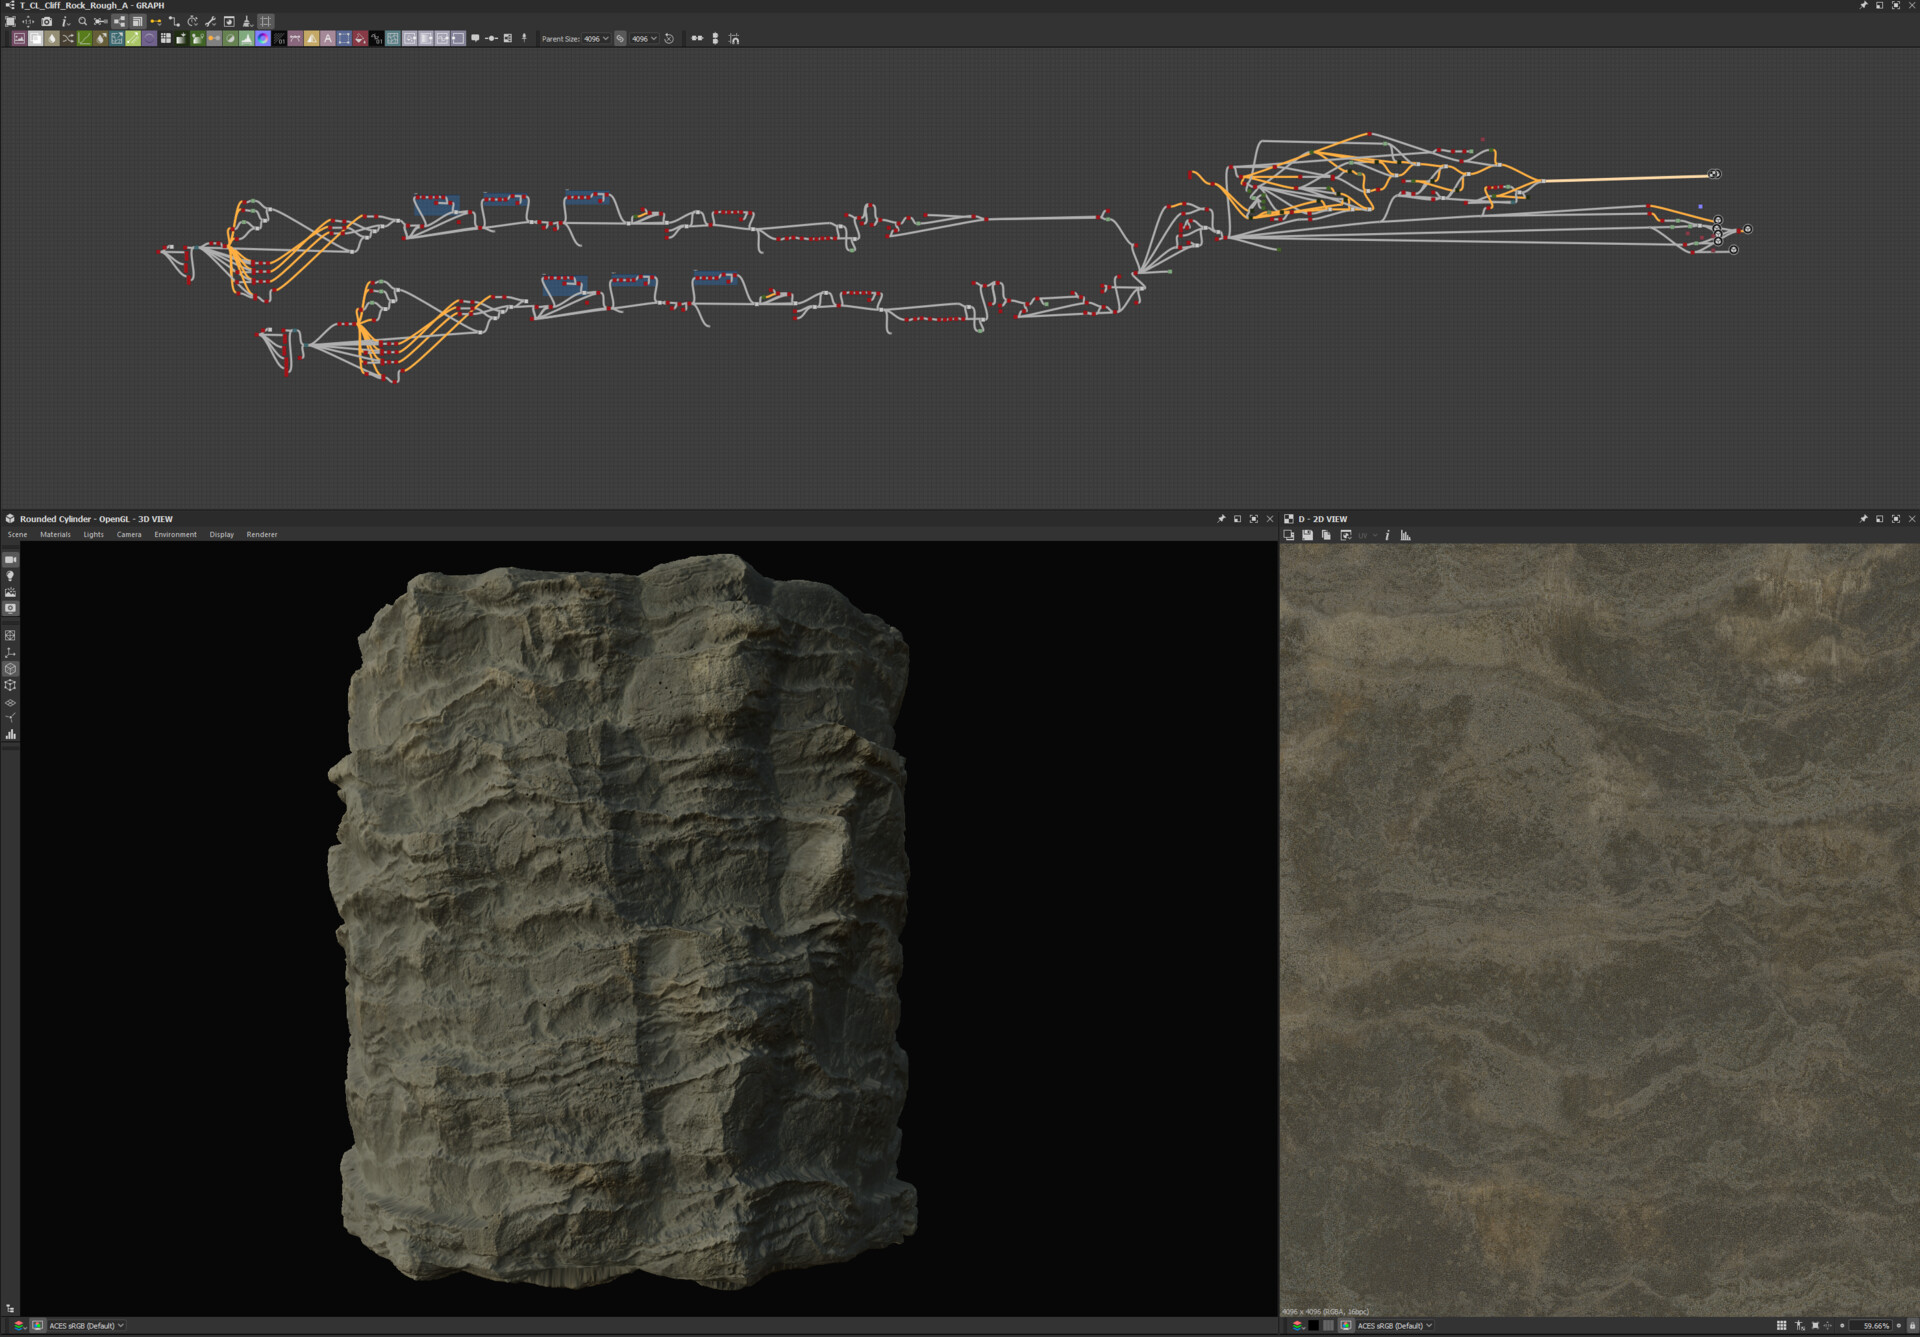The height and width of the screenshot is (1337, 1920).
Task: Open the Materials menu in the 3D view
Action: 55,534
